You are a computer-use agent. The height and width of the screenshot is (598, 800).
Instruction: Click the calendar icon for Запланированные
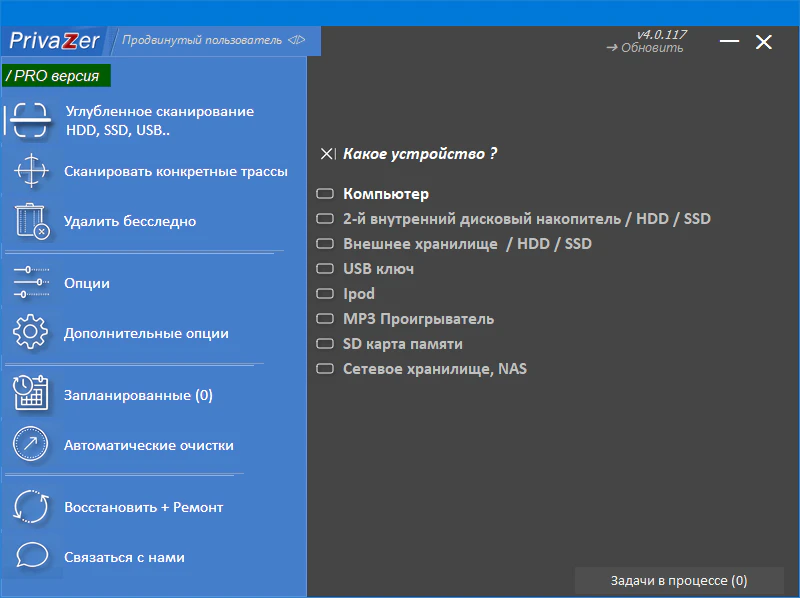pos(31,395)
